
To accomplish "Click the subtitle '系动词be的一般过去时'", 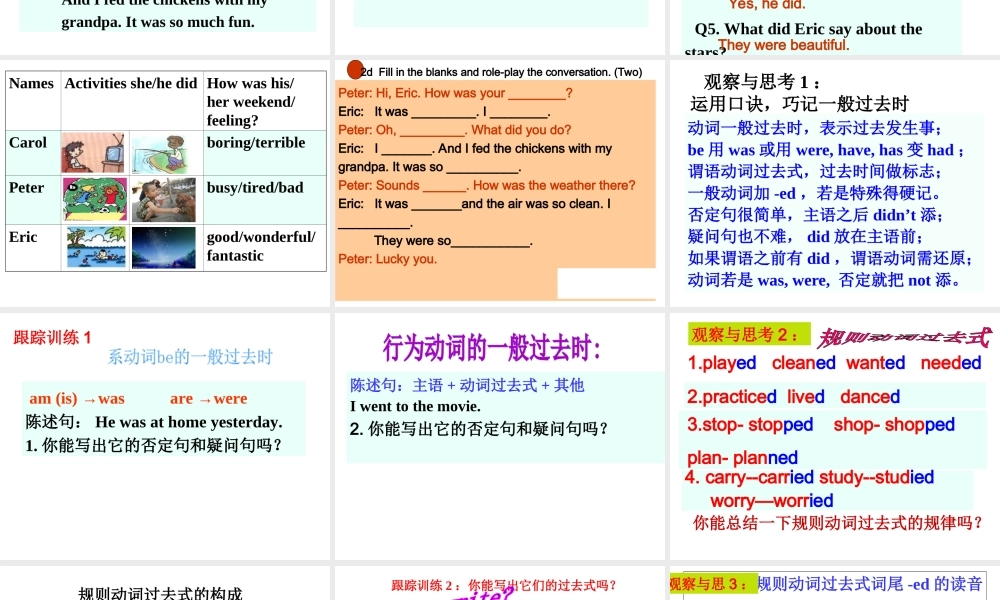I will point(190,357).
